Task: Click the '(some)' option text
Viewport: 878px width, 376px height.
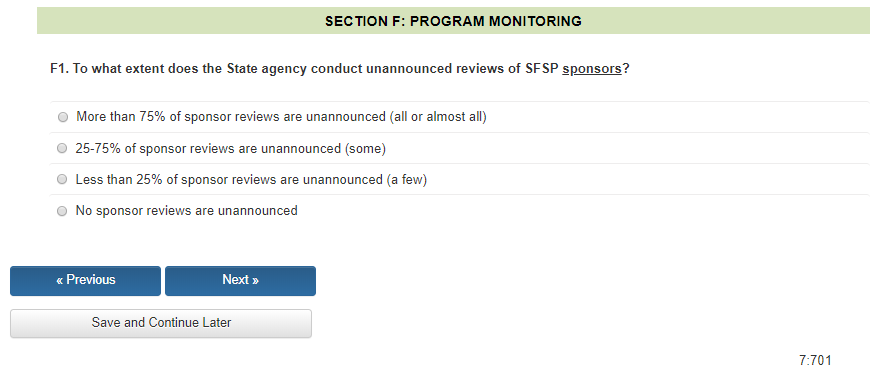Action: click(365, 148)
